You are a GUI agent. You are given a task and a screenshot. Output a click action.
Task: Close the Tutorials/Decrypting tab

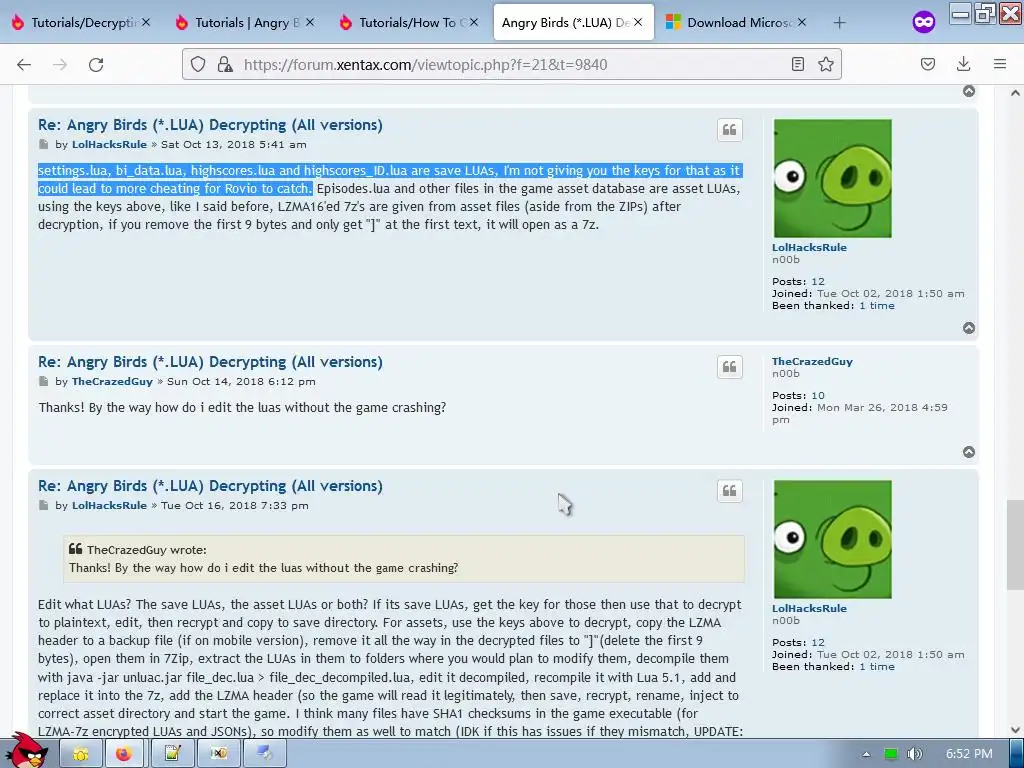(x=146, y=22)
